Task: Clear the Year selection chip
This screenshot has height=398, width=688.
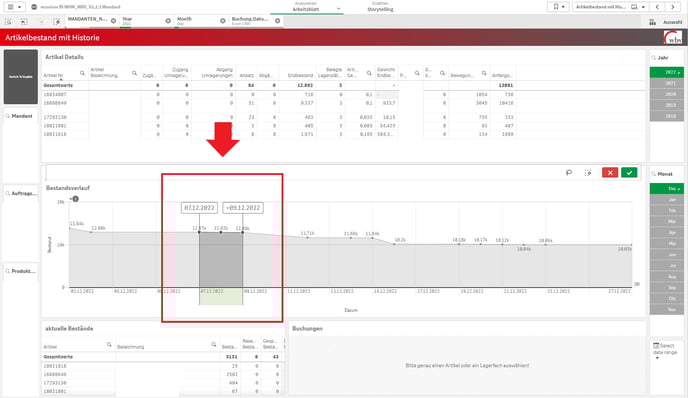Action: 168,21
